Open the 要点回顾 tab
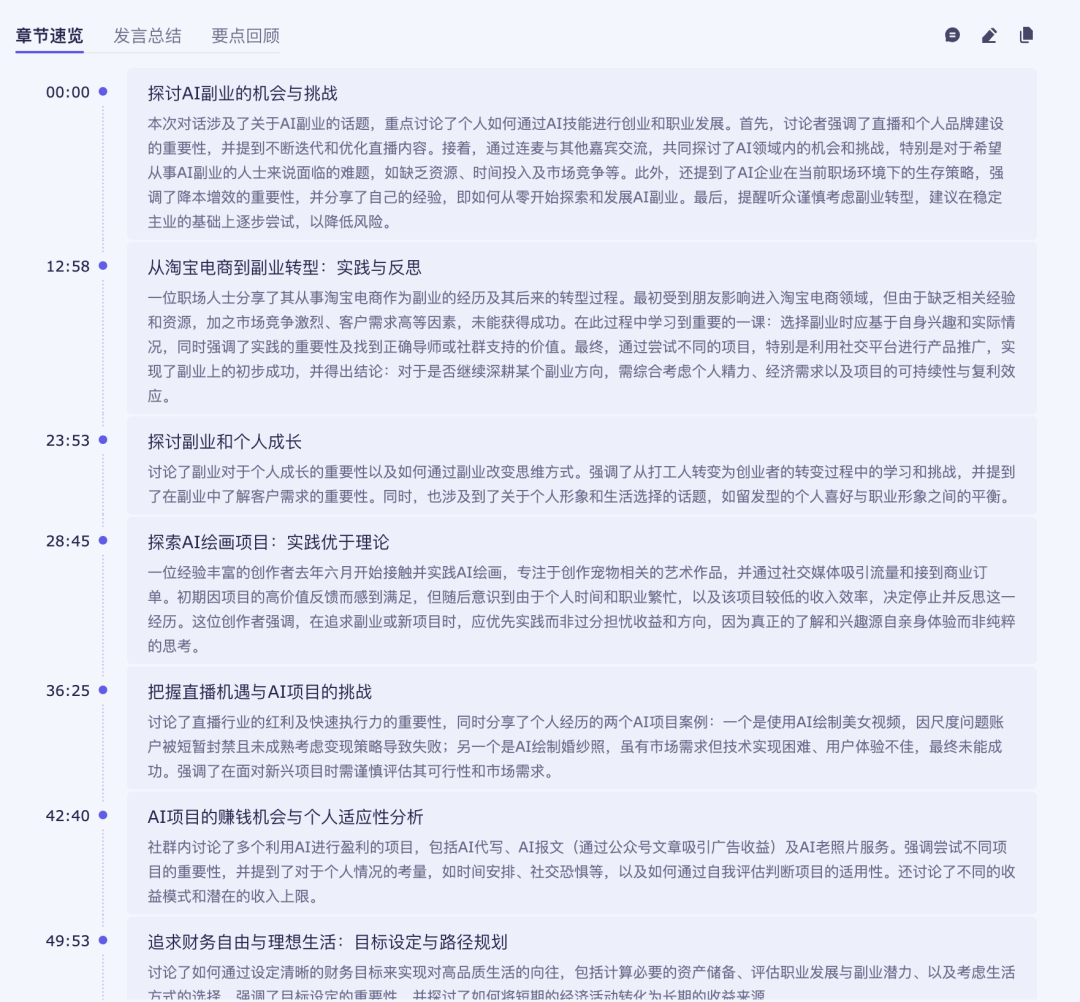Image resolution: width=1080 pixels, height=1002 pixels. 245,36
